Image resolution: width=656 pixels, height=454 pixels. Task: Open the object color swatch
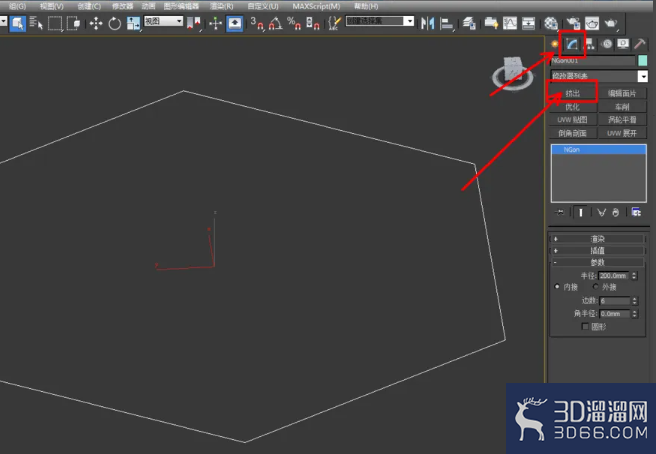click(x=643, y=61)
